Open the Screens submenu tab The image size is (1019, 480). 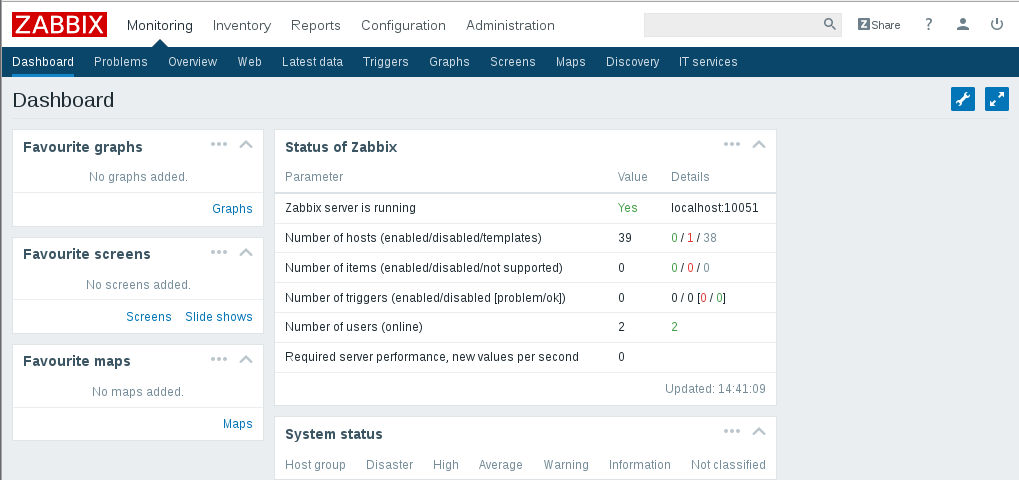(513, 62)
